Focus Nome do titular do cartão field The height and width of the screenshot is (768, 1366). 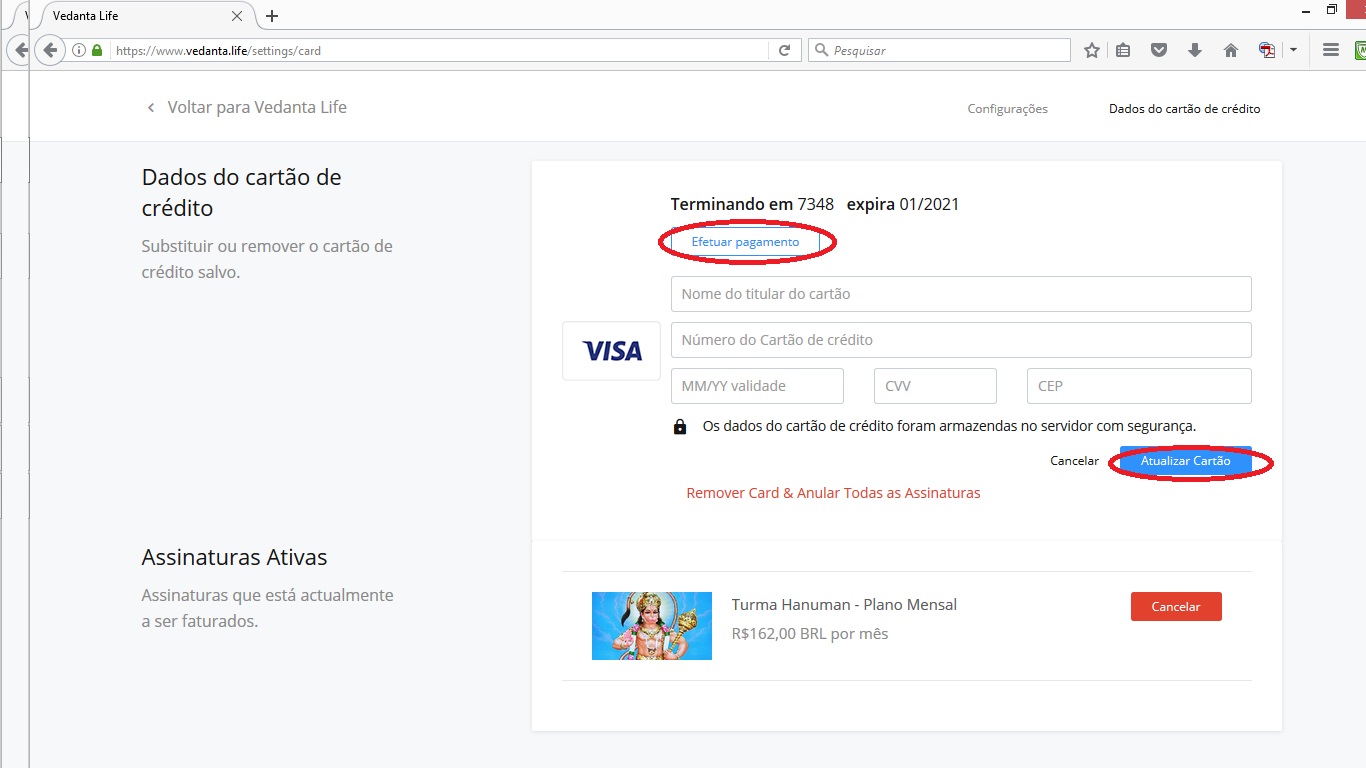point(961,294)
